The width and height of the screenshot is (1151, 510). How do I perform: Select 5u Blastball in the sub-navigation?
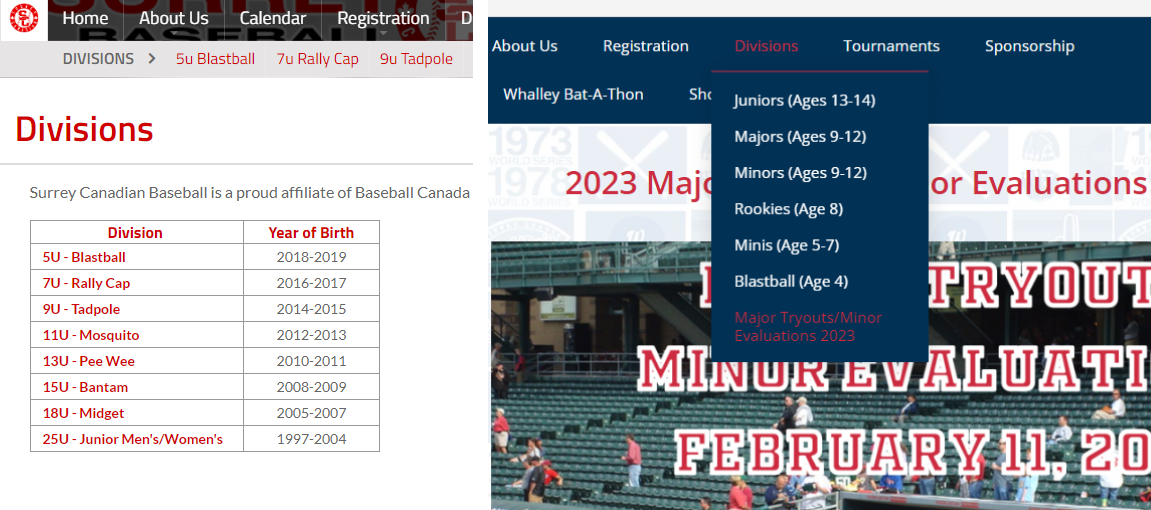[215, 59]
